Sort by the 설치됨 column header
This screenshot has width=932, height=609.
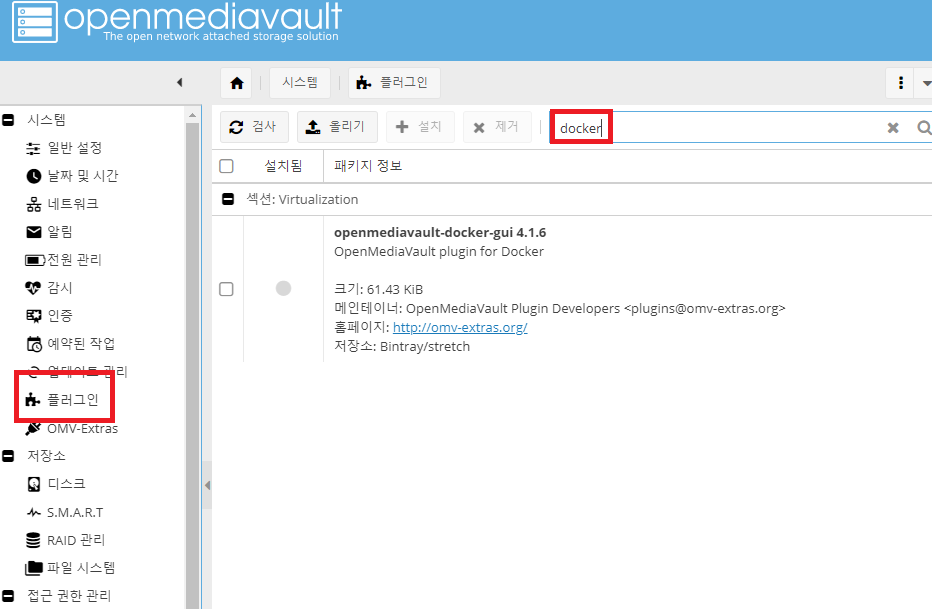point(284,166)
